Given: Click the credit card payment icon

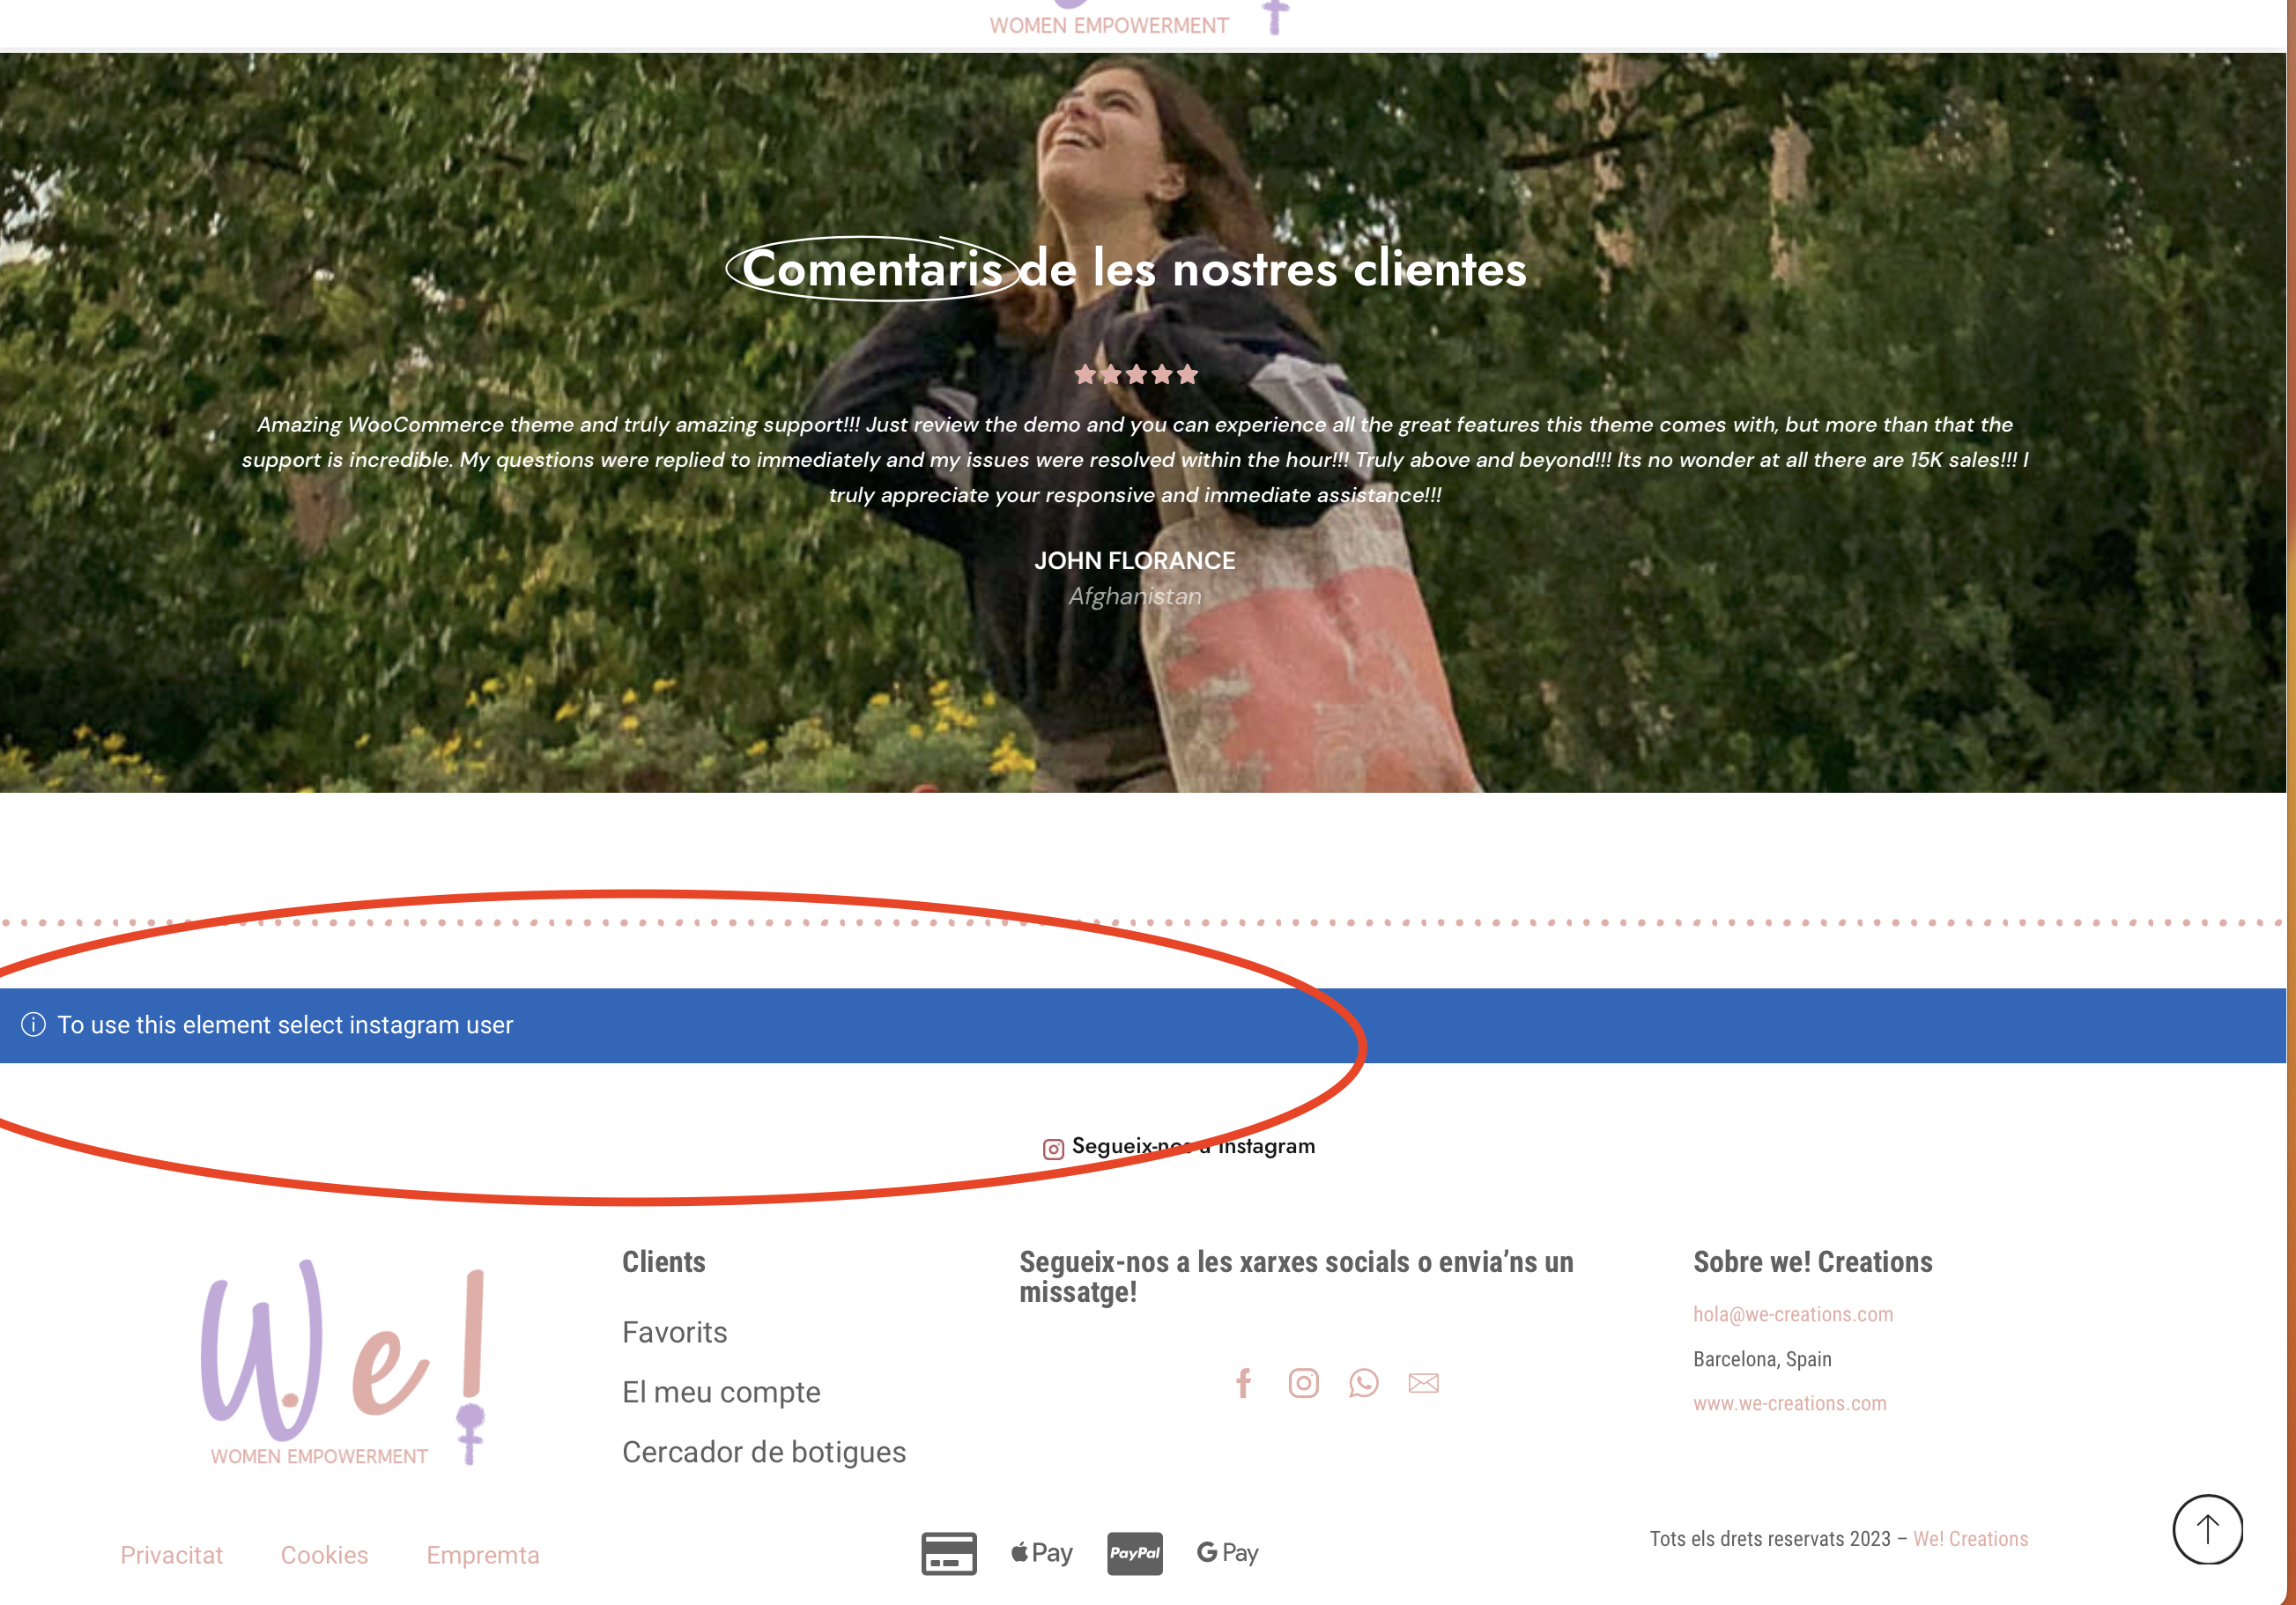Looking at the screenshot, I should tap(948, 1553).
